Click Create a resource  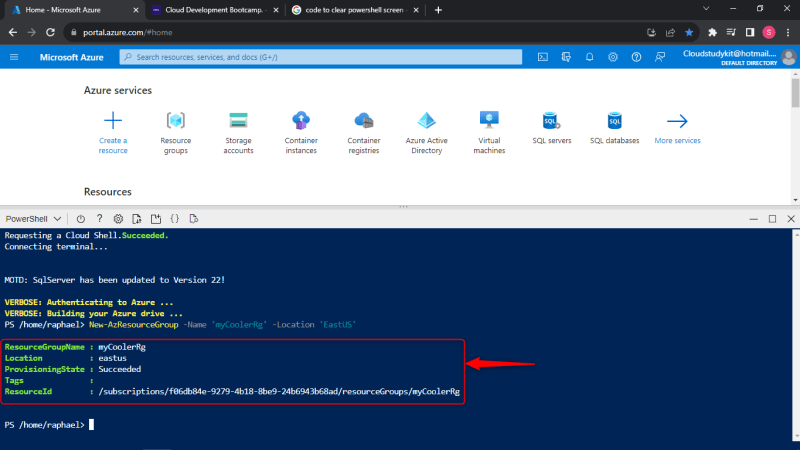click(x=113, y=133)
